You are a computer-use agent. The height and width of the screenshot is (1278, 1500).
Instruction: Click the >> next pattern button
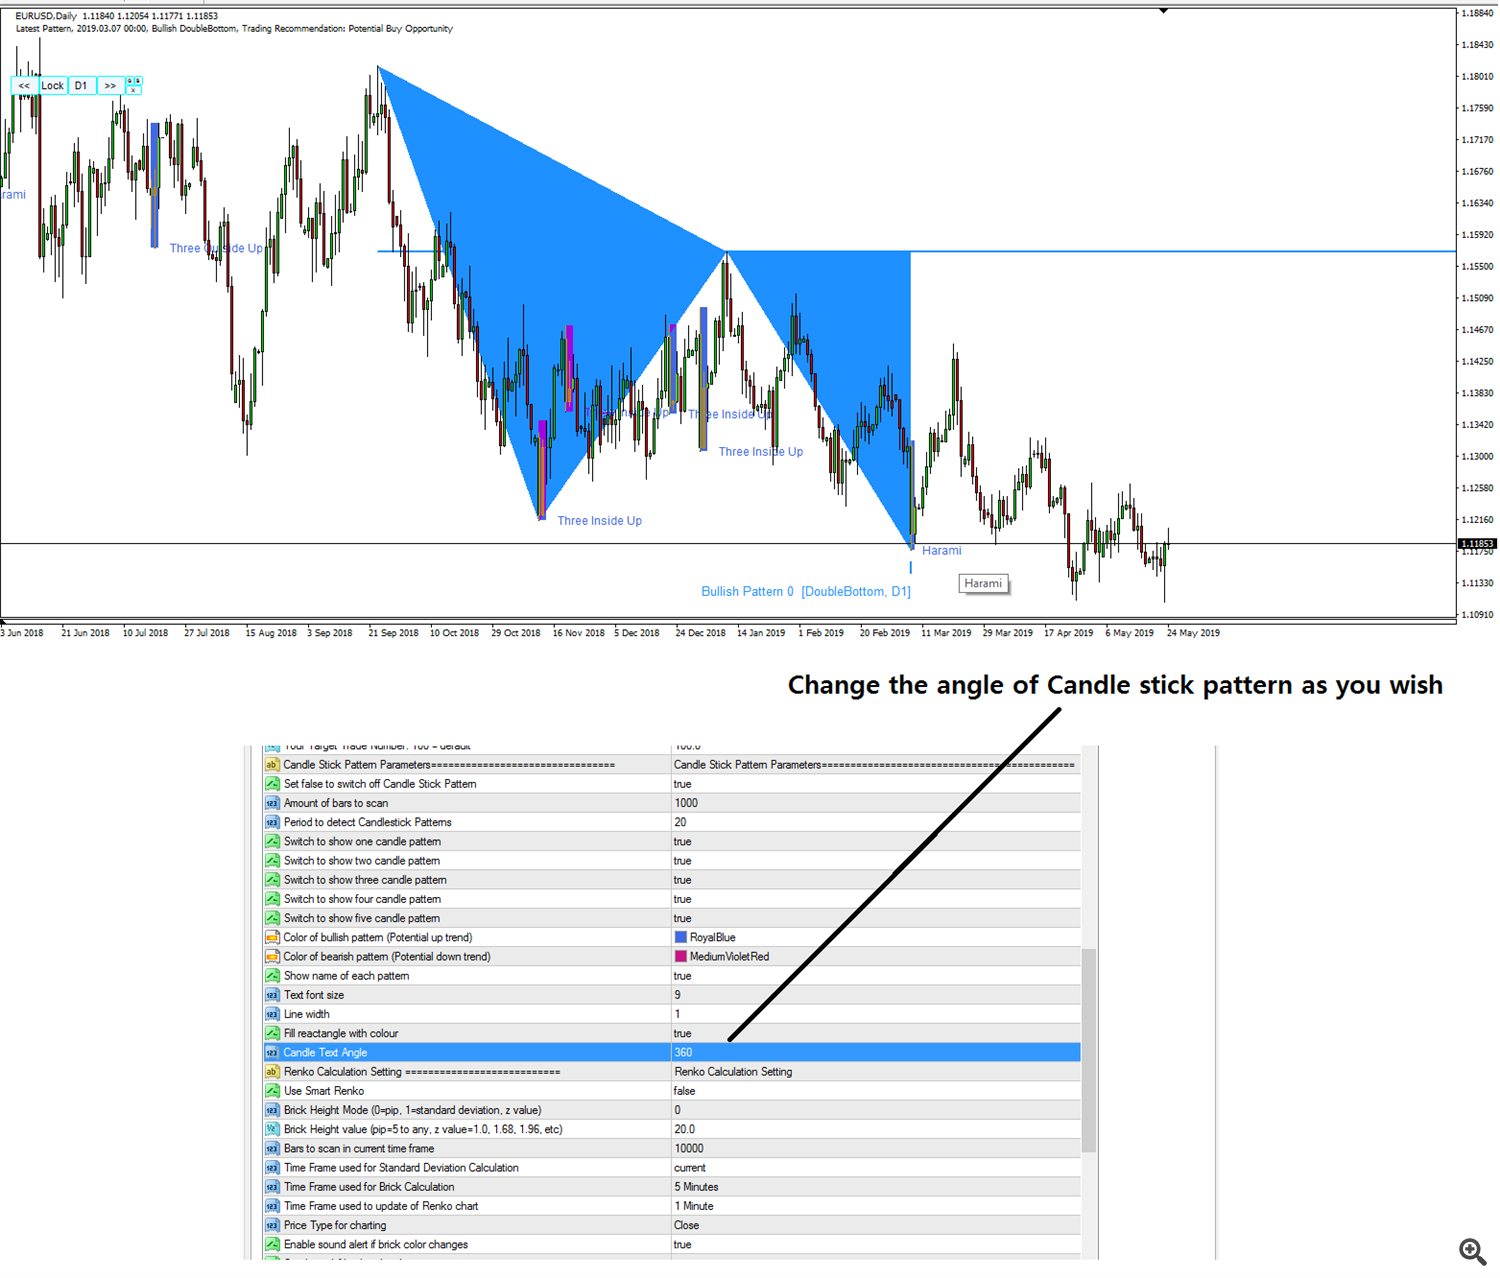pyautogui.click(x=110, y=86)
